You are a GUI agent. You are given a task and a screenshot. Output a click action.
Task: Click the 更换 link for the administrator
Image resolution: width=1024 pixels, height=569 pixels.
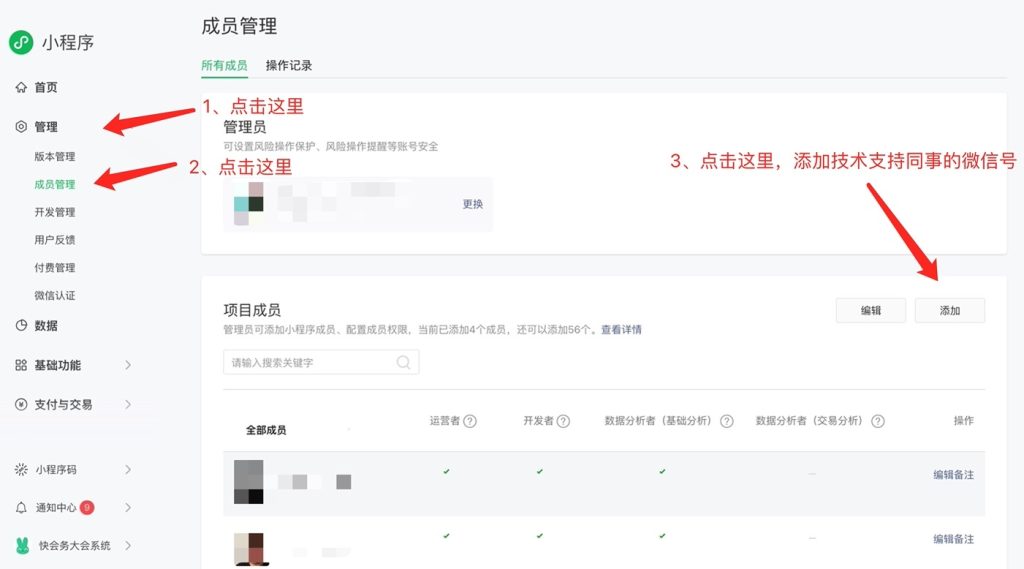[x=473, y=204]
